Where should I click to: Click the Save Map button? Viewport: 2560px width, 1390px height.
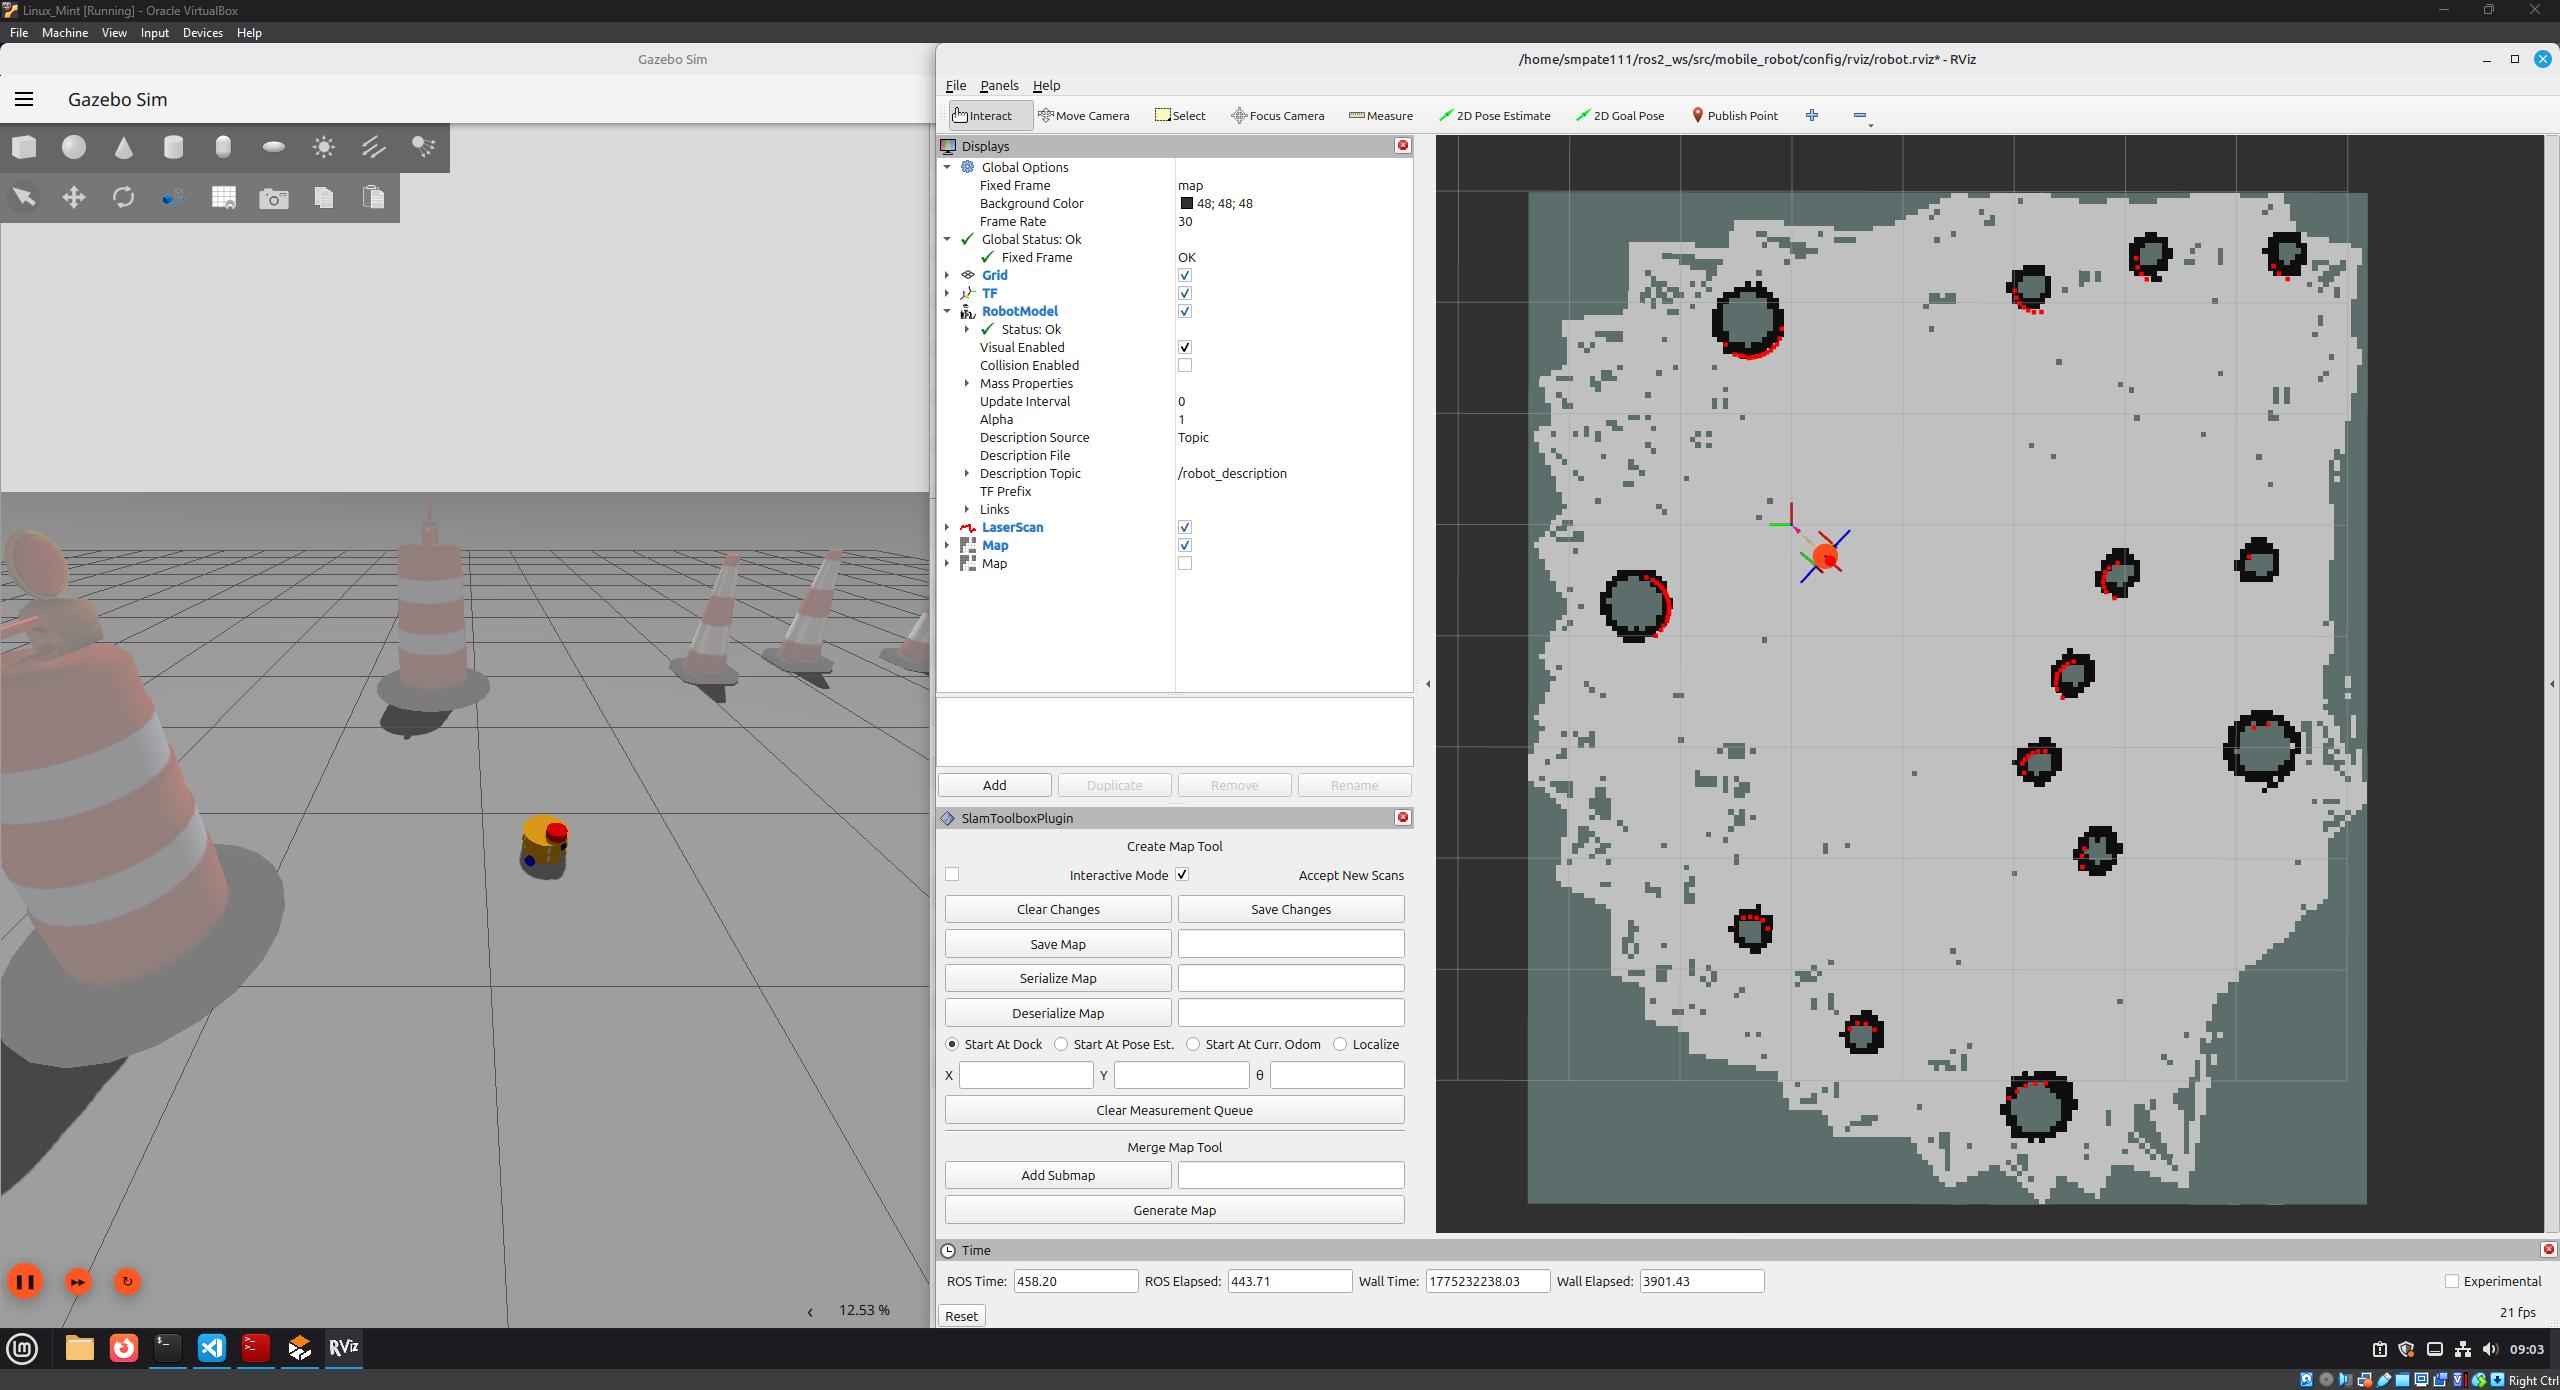[1057, 944]
